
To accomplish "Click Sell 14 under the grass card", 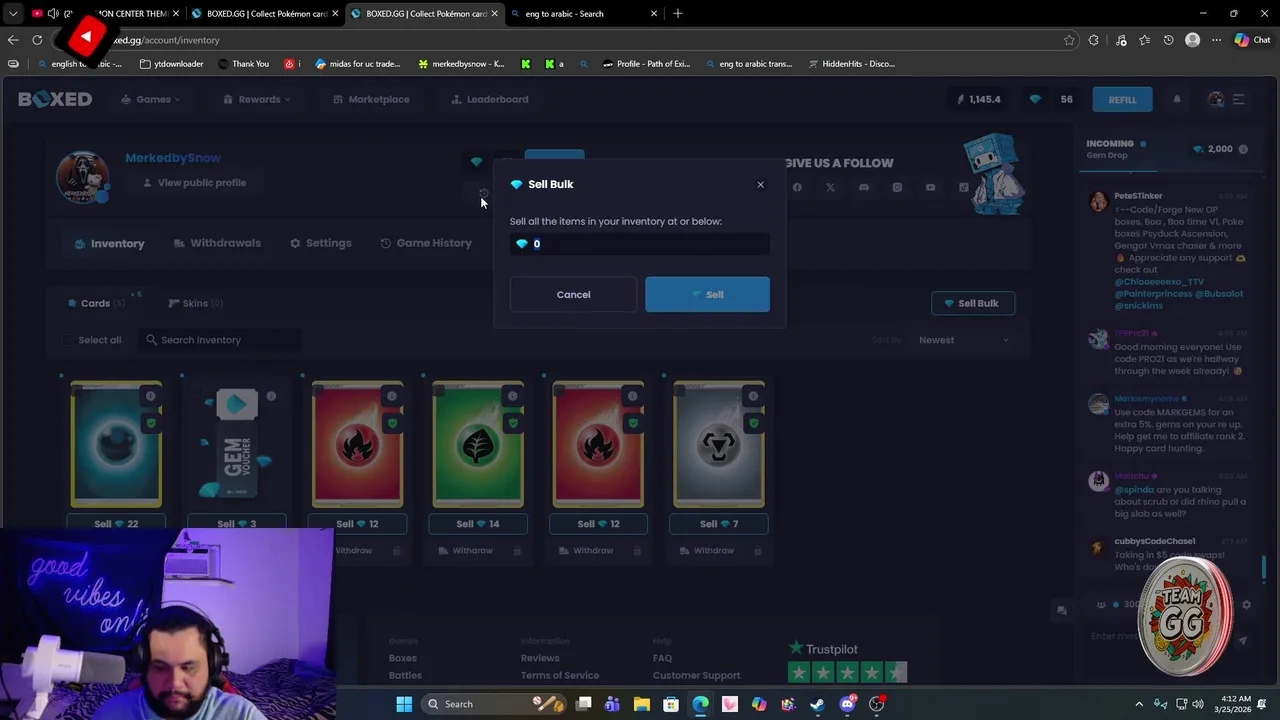I will click(x=478, y=523).
